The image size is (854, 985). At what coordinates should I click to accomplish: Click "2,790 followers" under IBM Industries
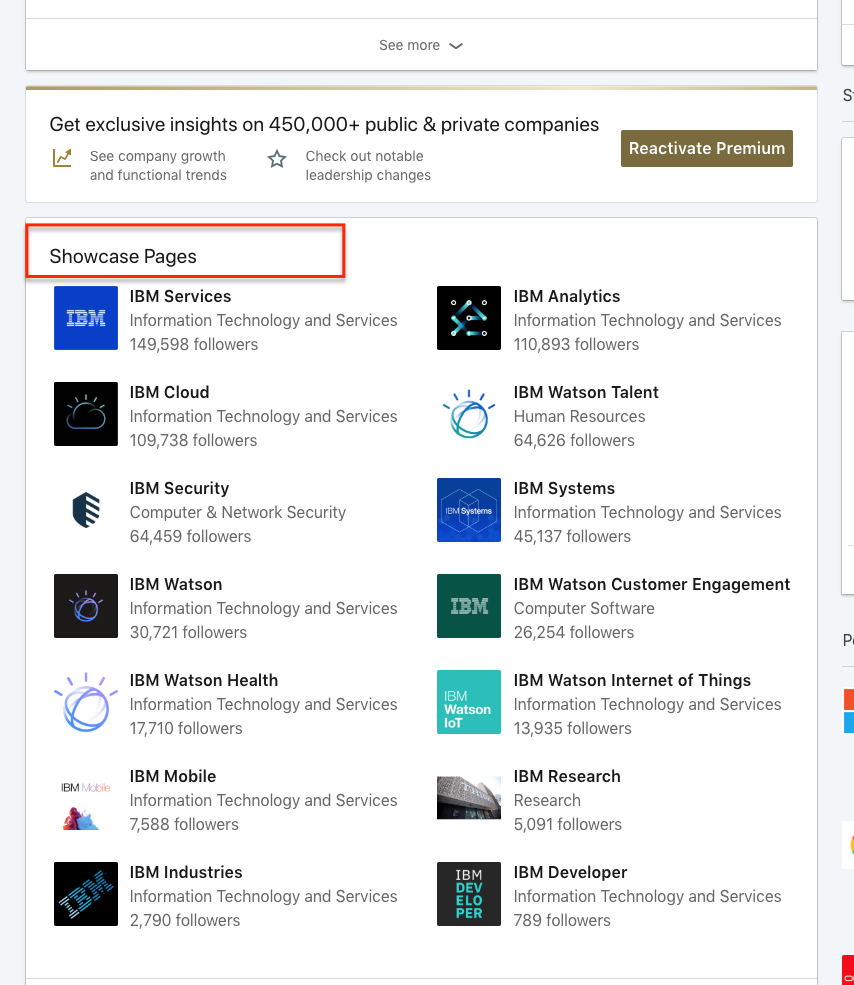pyautogui.click(x=185, y=922)
